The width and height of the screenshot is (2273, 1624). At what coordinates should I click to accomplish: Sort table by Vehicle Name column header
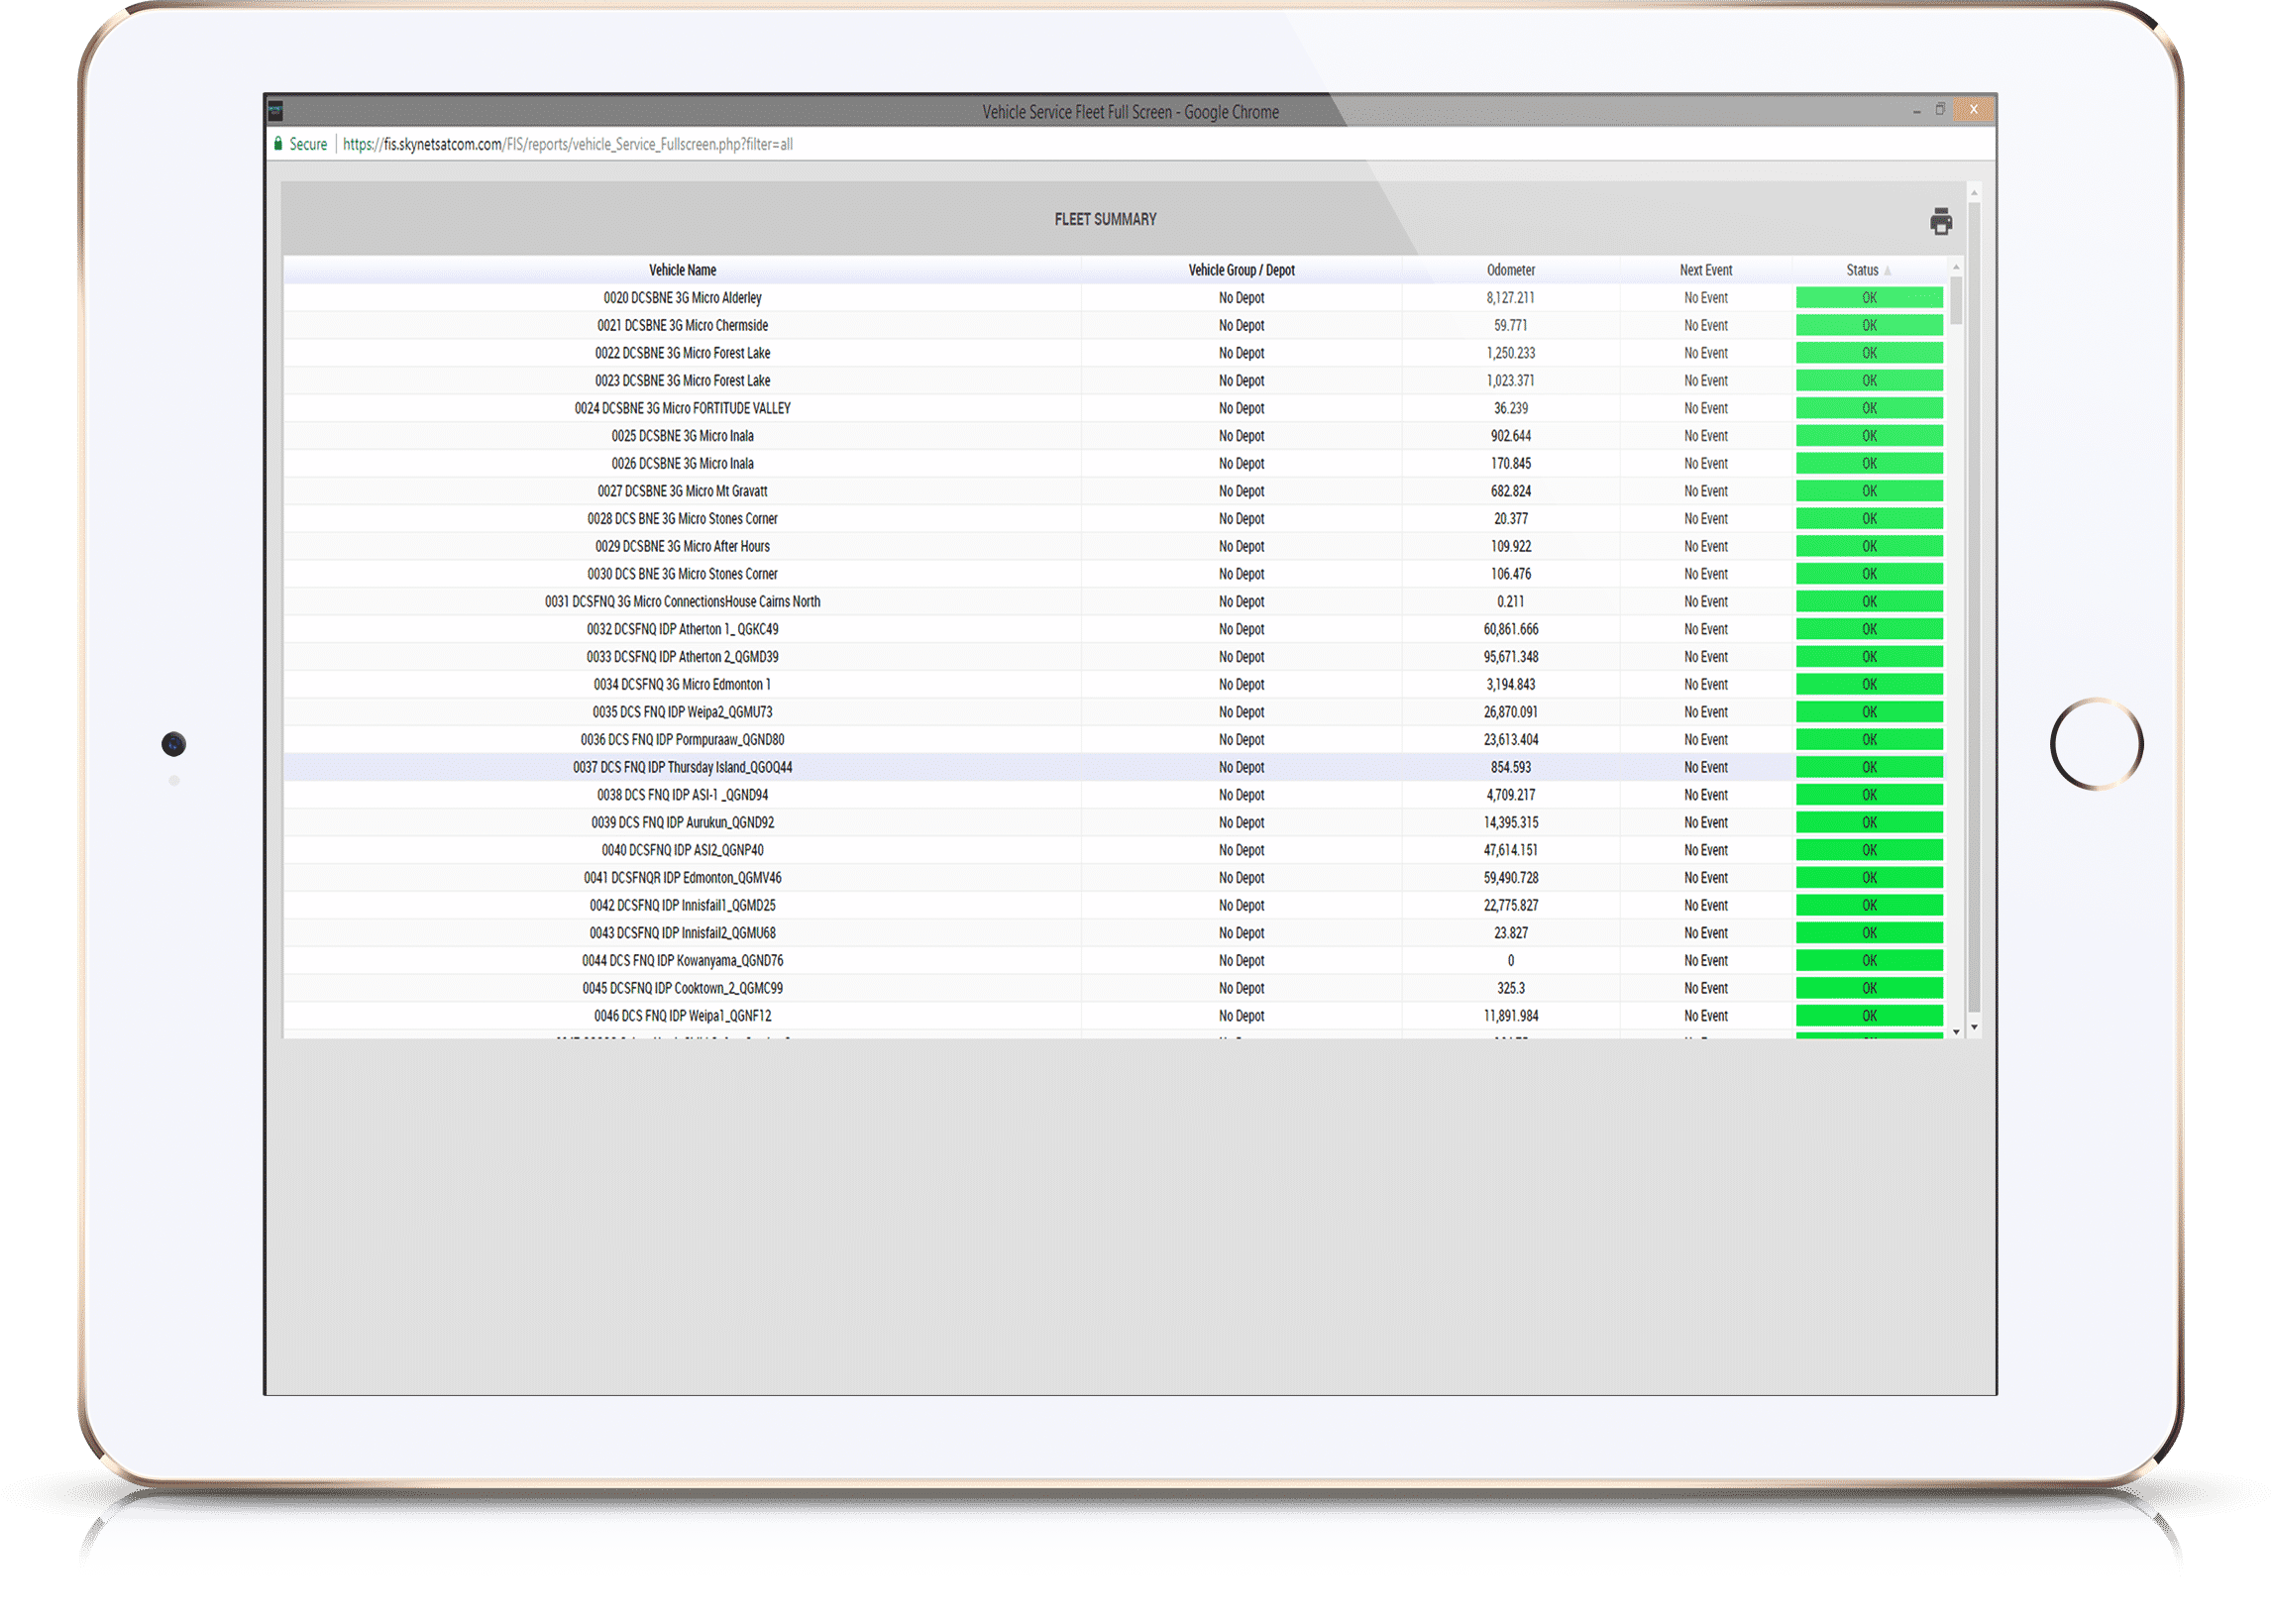(682, 270)
